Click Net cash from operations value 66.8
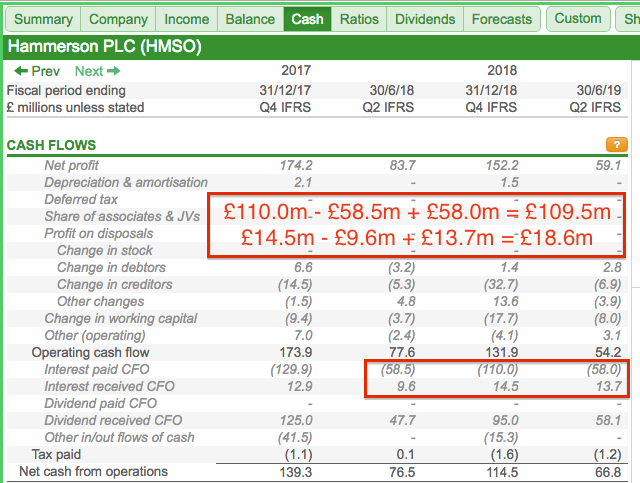Screen dimensions: 640x483 click(608, 472)
